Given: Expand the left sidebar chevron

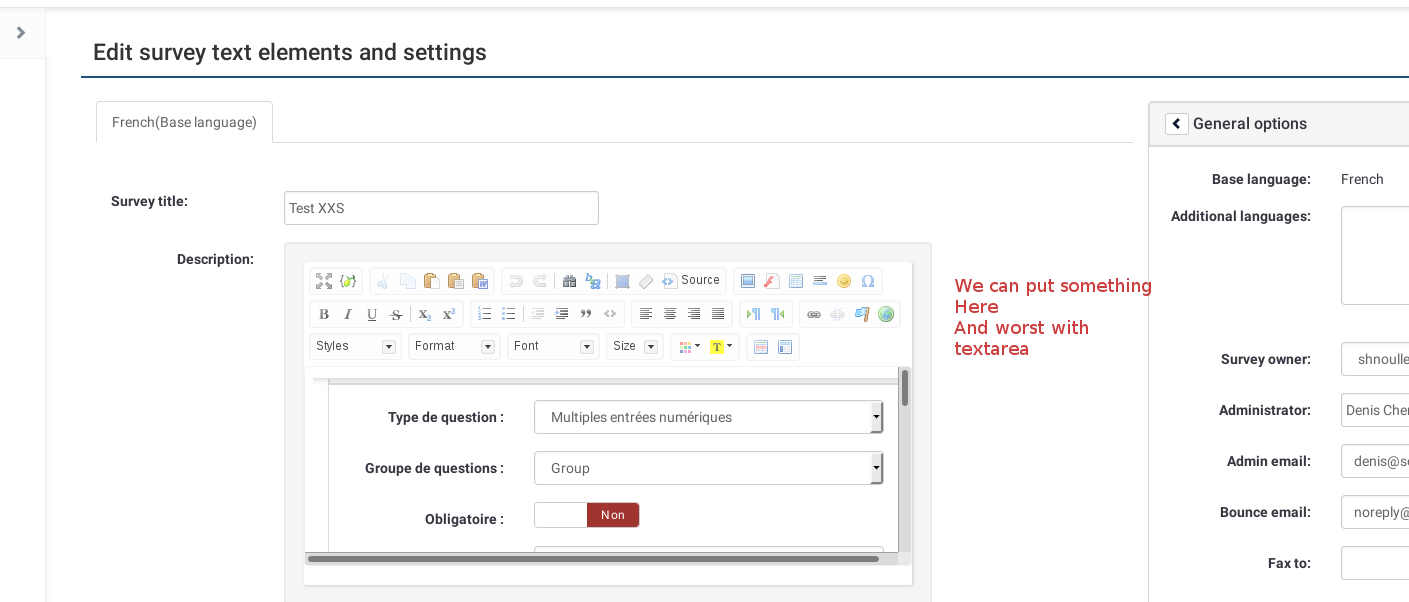Looking at the screenshot, I should coord(21,33).
